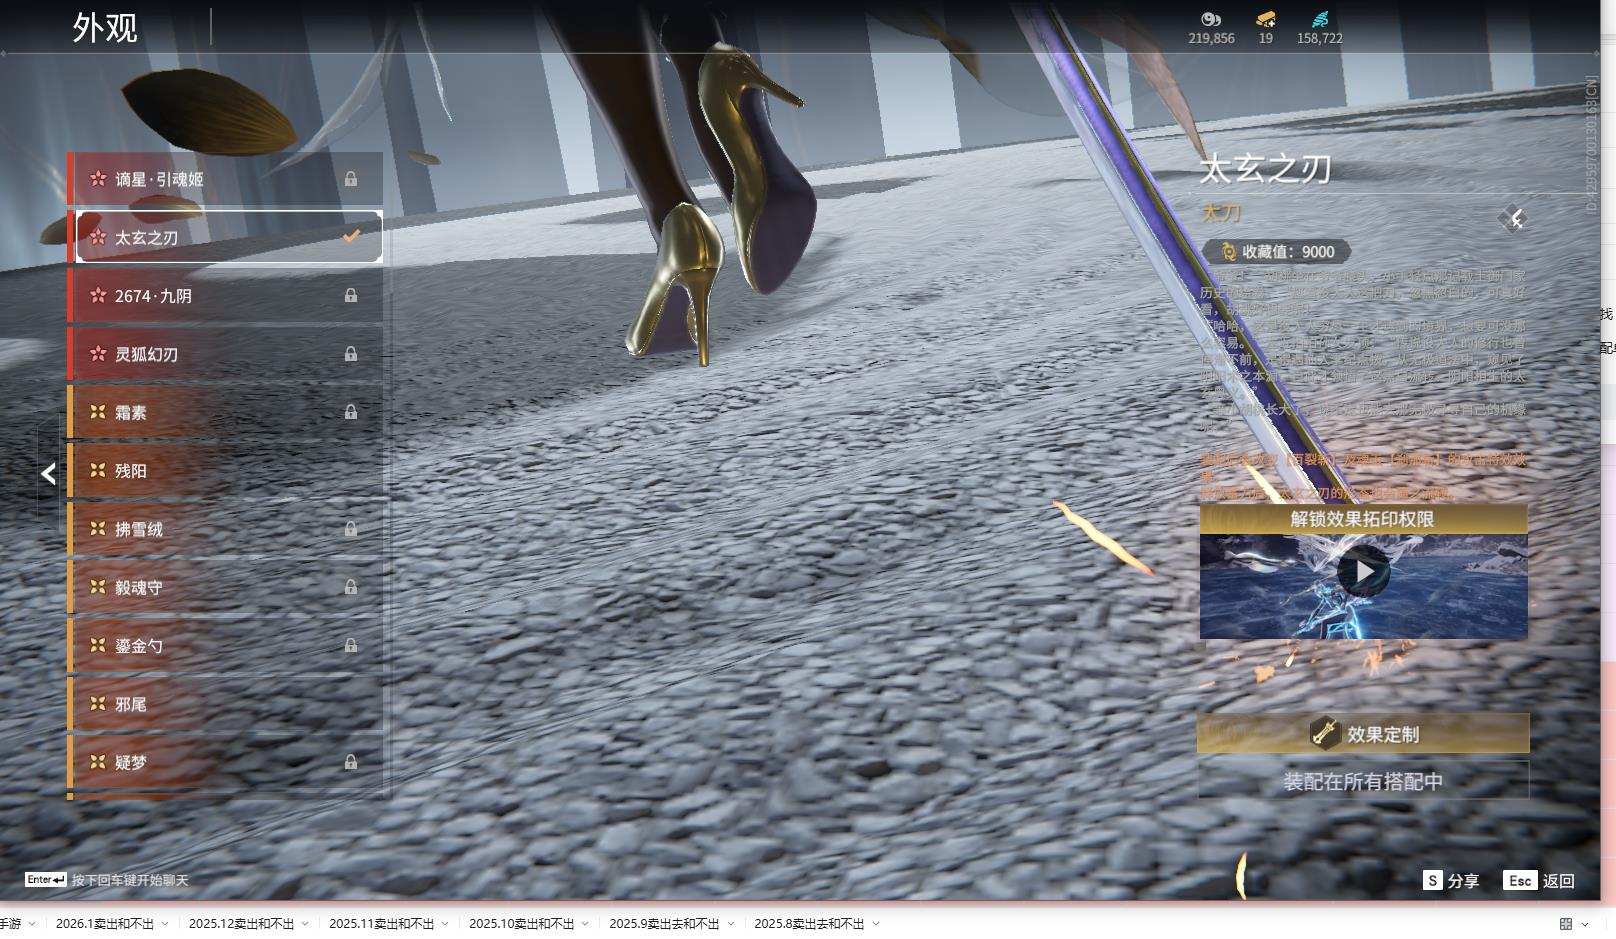Click the lock icon on 灵狐幻刃

(x=351, y=354)
